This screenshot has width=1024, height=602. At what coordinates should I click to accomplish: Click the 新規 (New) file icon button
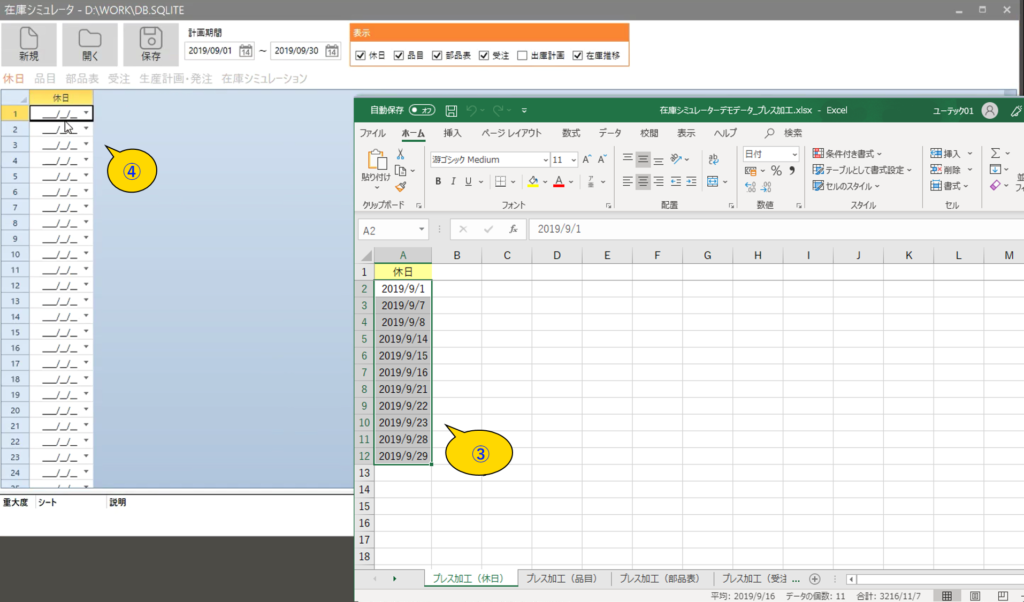[29, 45]
